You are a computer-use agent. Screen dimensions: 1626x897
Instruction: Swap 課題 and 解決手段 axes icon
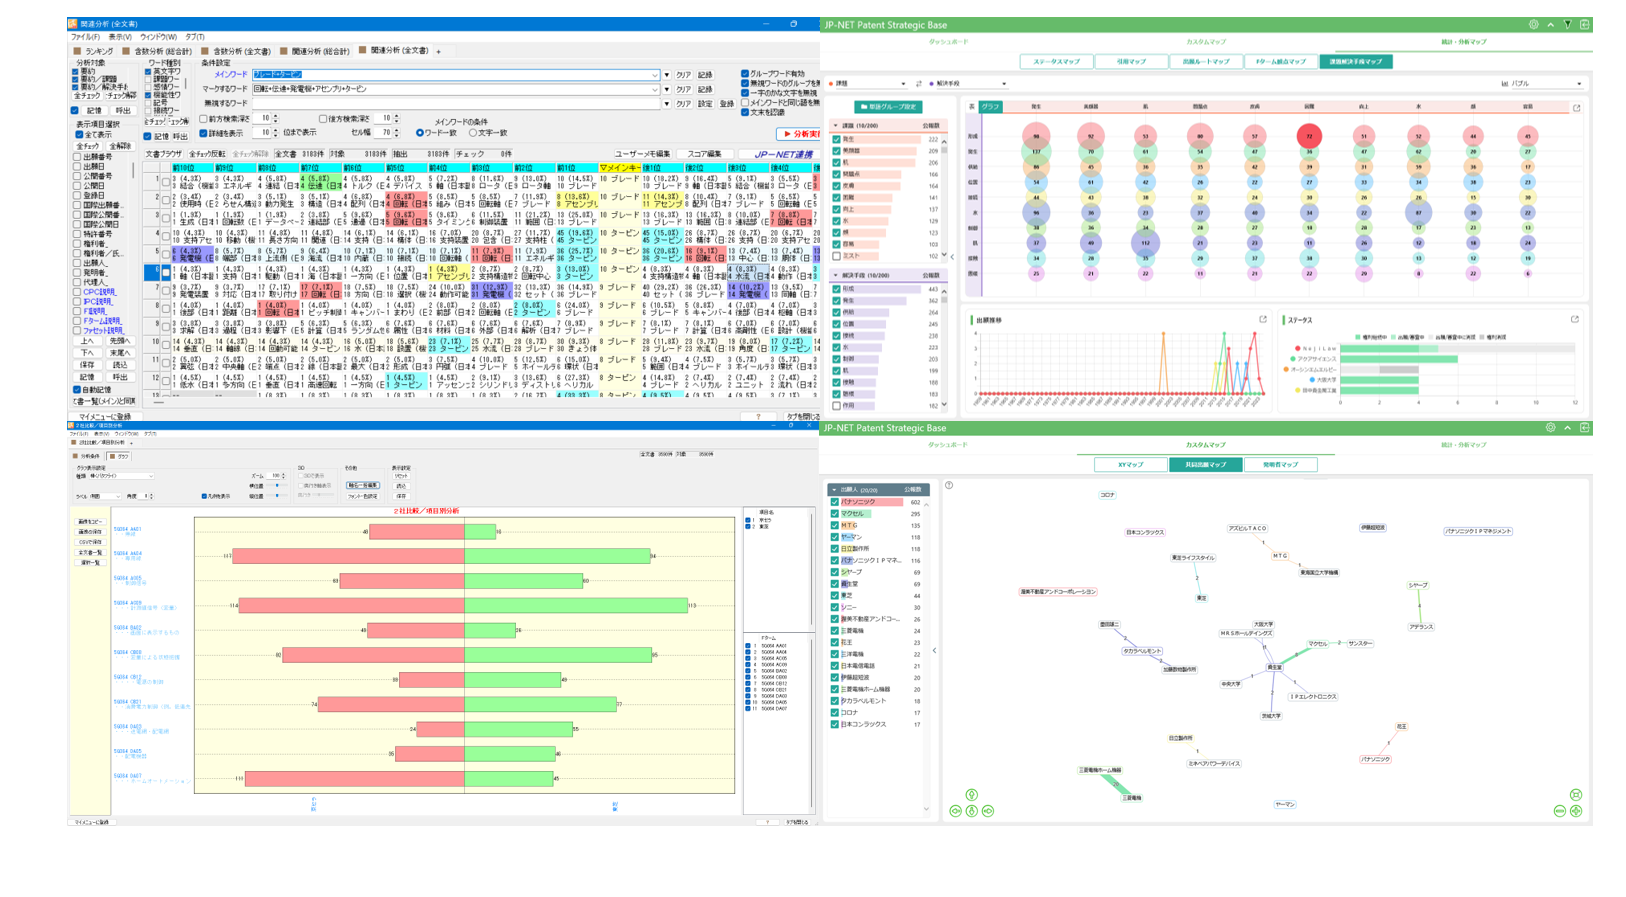[x=919, y=84]
